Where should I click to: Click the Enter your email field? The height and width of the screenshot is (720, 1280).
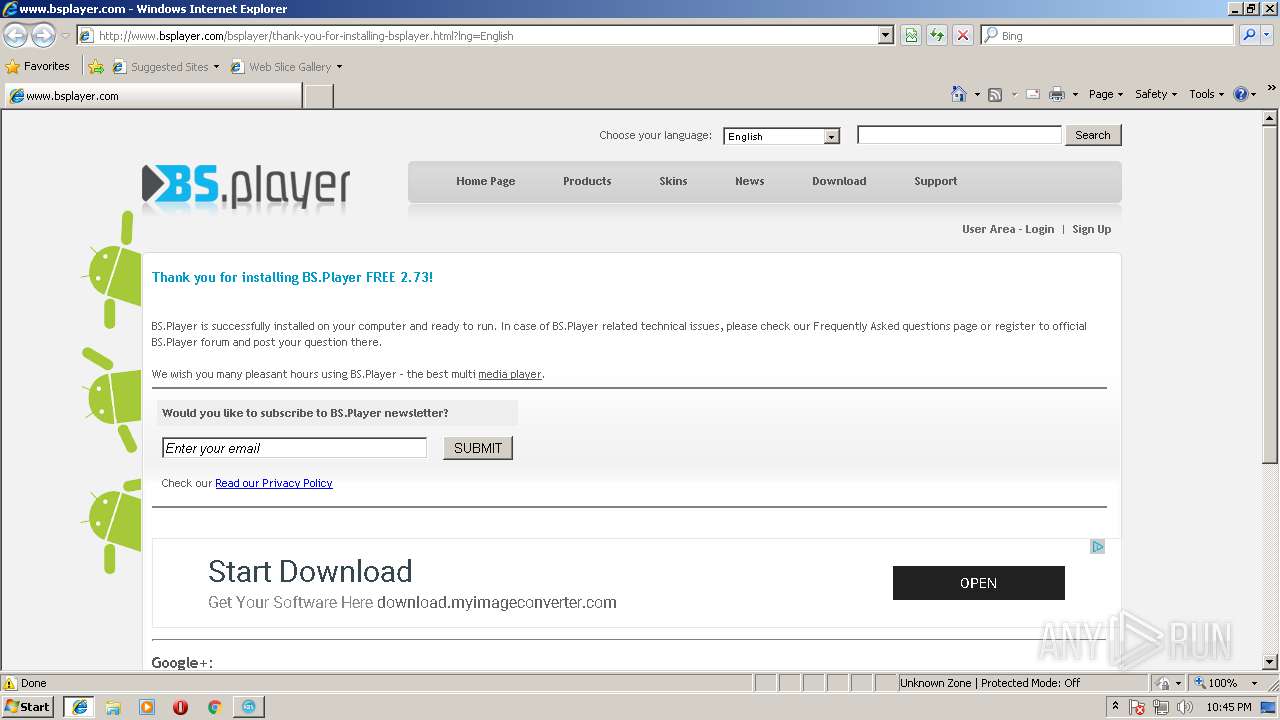[294, 448]
